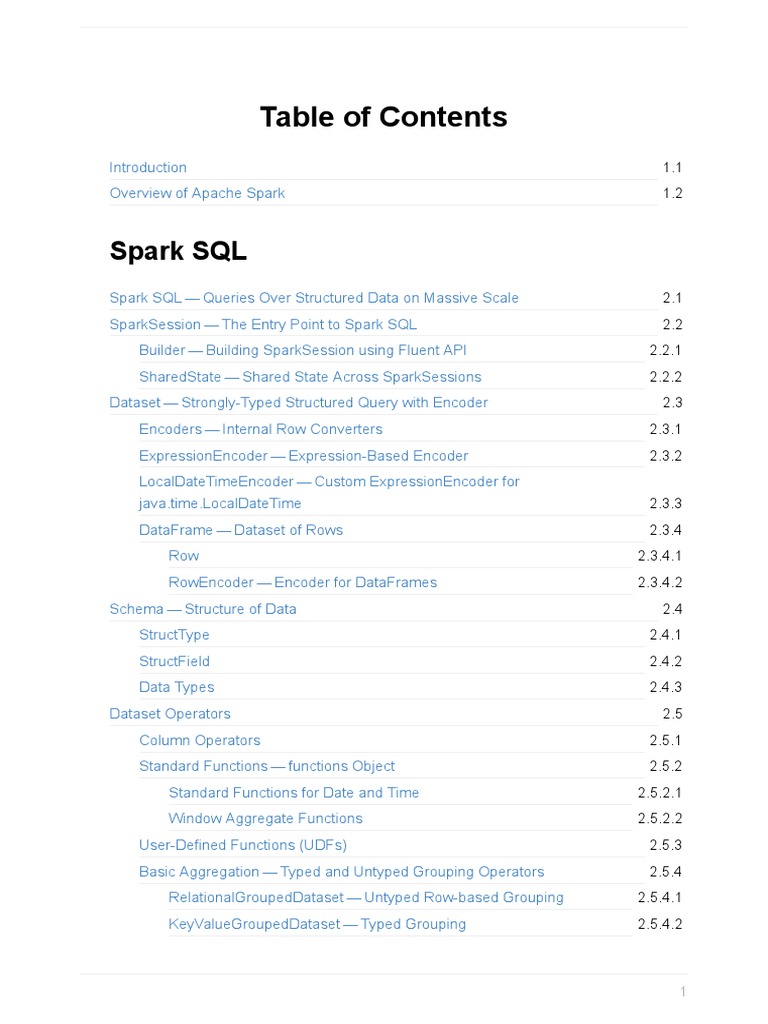Open Spark SQL Queries Over Structured Data link
Viewport: 768px width, 1024px height.
click(x=314, y=298)
